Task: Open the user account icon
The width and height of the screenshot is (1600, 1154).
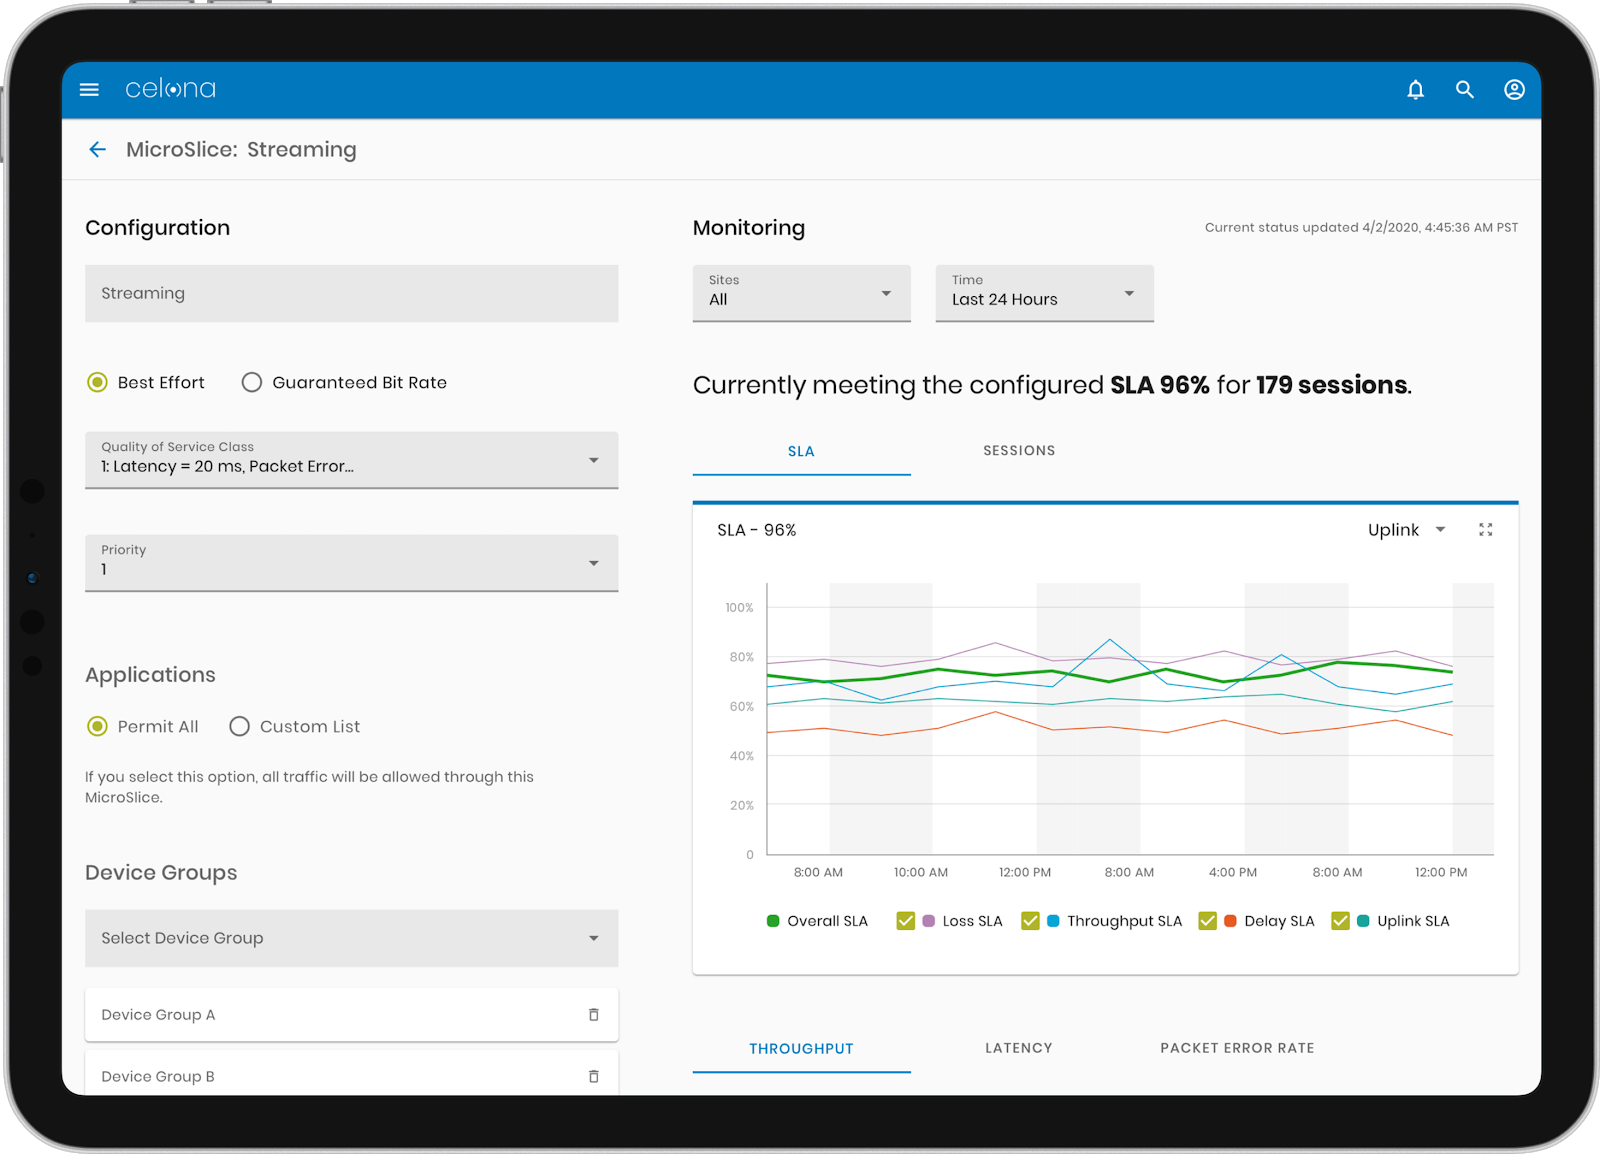Action: (1514, 90)
